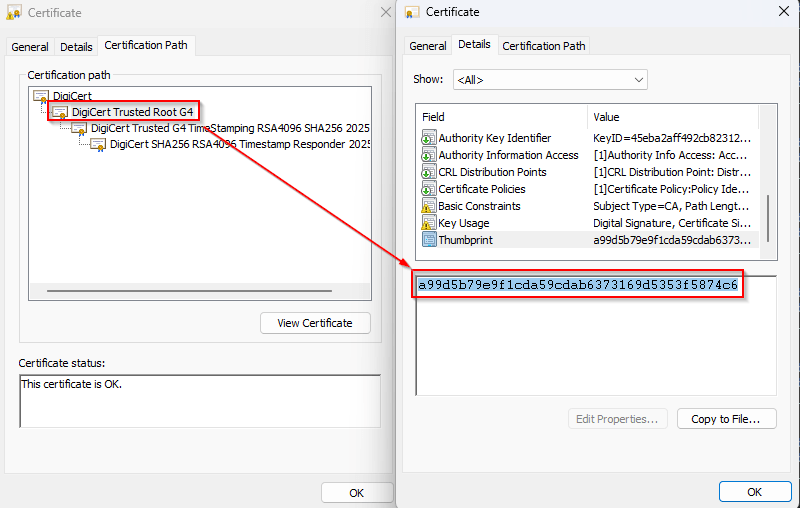Click the highlighted thumbprint value text
The image size is (800, 508).
tap(577, 286)
